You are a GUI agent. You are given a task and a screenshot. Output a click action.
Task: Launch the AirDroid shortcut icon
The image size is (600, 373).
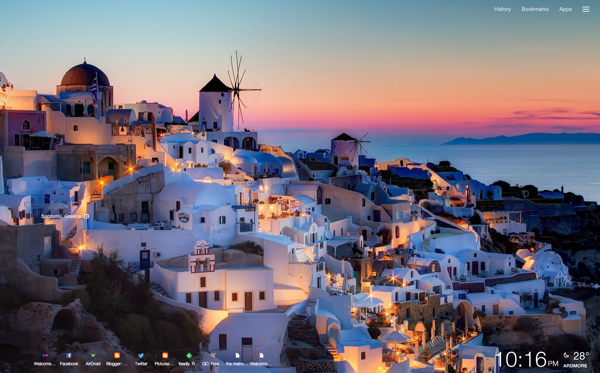pos(93,355)
